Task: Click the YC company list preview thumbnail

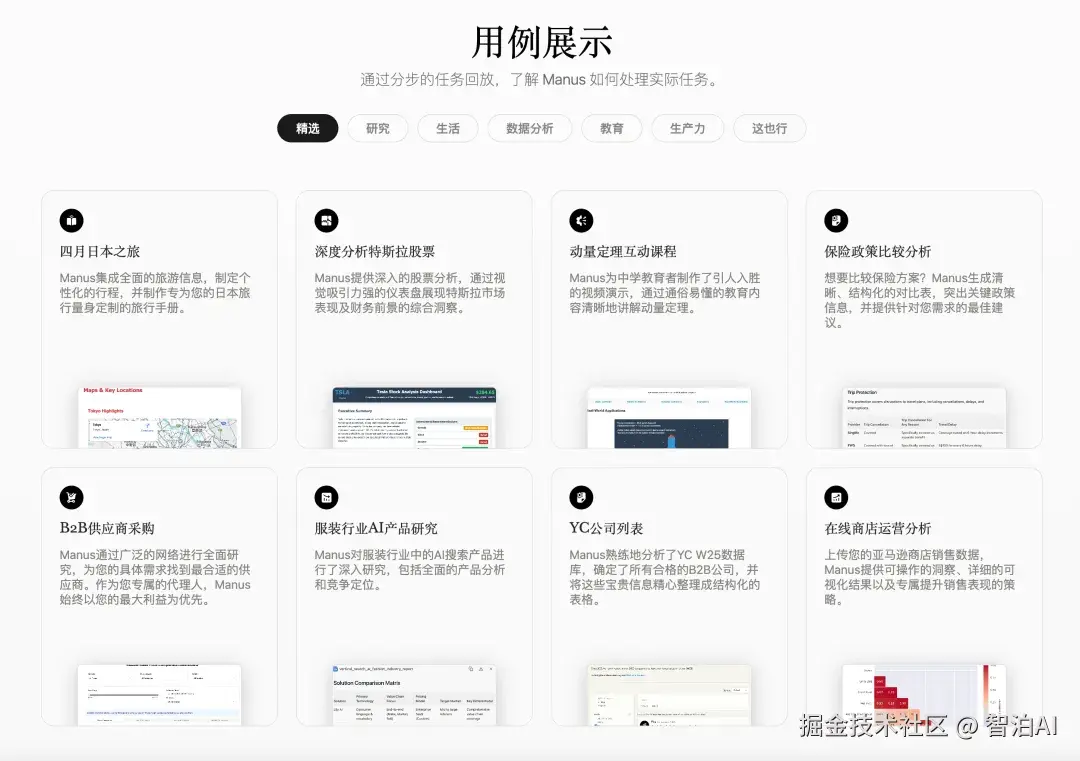Action: [x=669, y=694]
